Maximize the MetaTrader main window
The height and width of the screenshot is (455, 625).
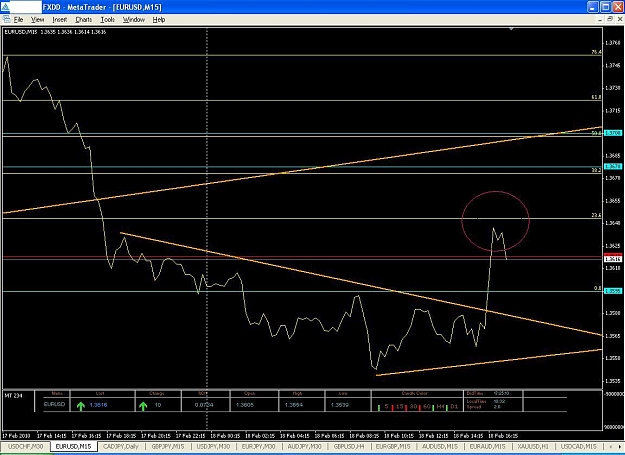coord(605,7)
